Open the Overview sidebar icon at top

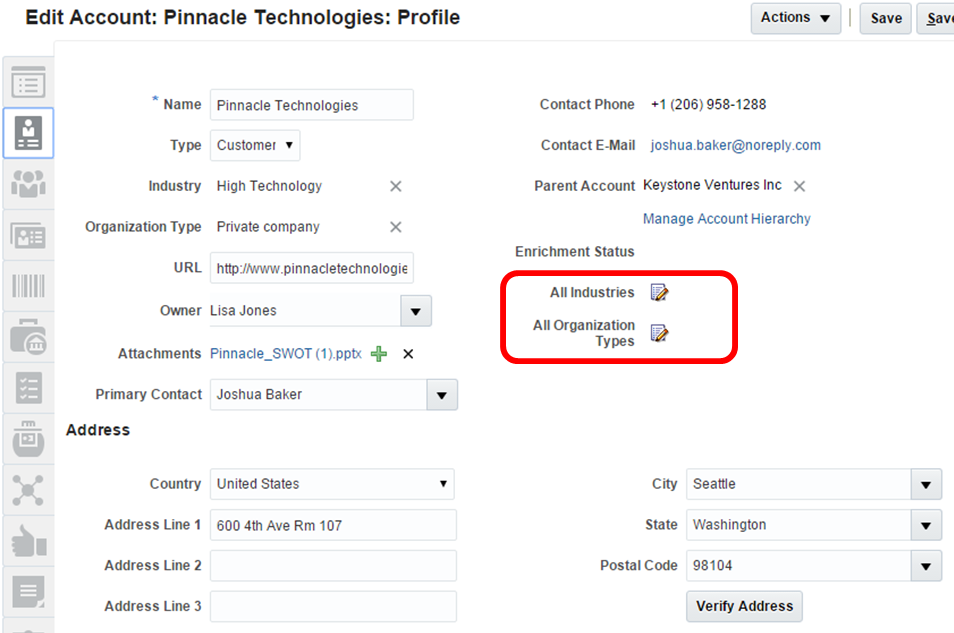(x=28, y=83)
